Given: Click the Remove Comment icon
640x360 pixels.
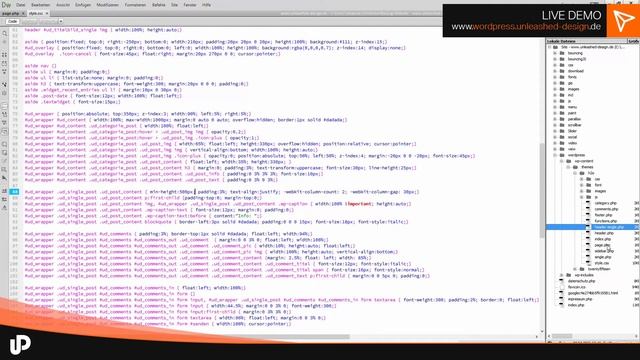Looking at the screenshot, I should (x=4, y=153).
